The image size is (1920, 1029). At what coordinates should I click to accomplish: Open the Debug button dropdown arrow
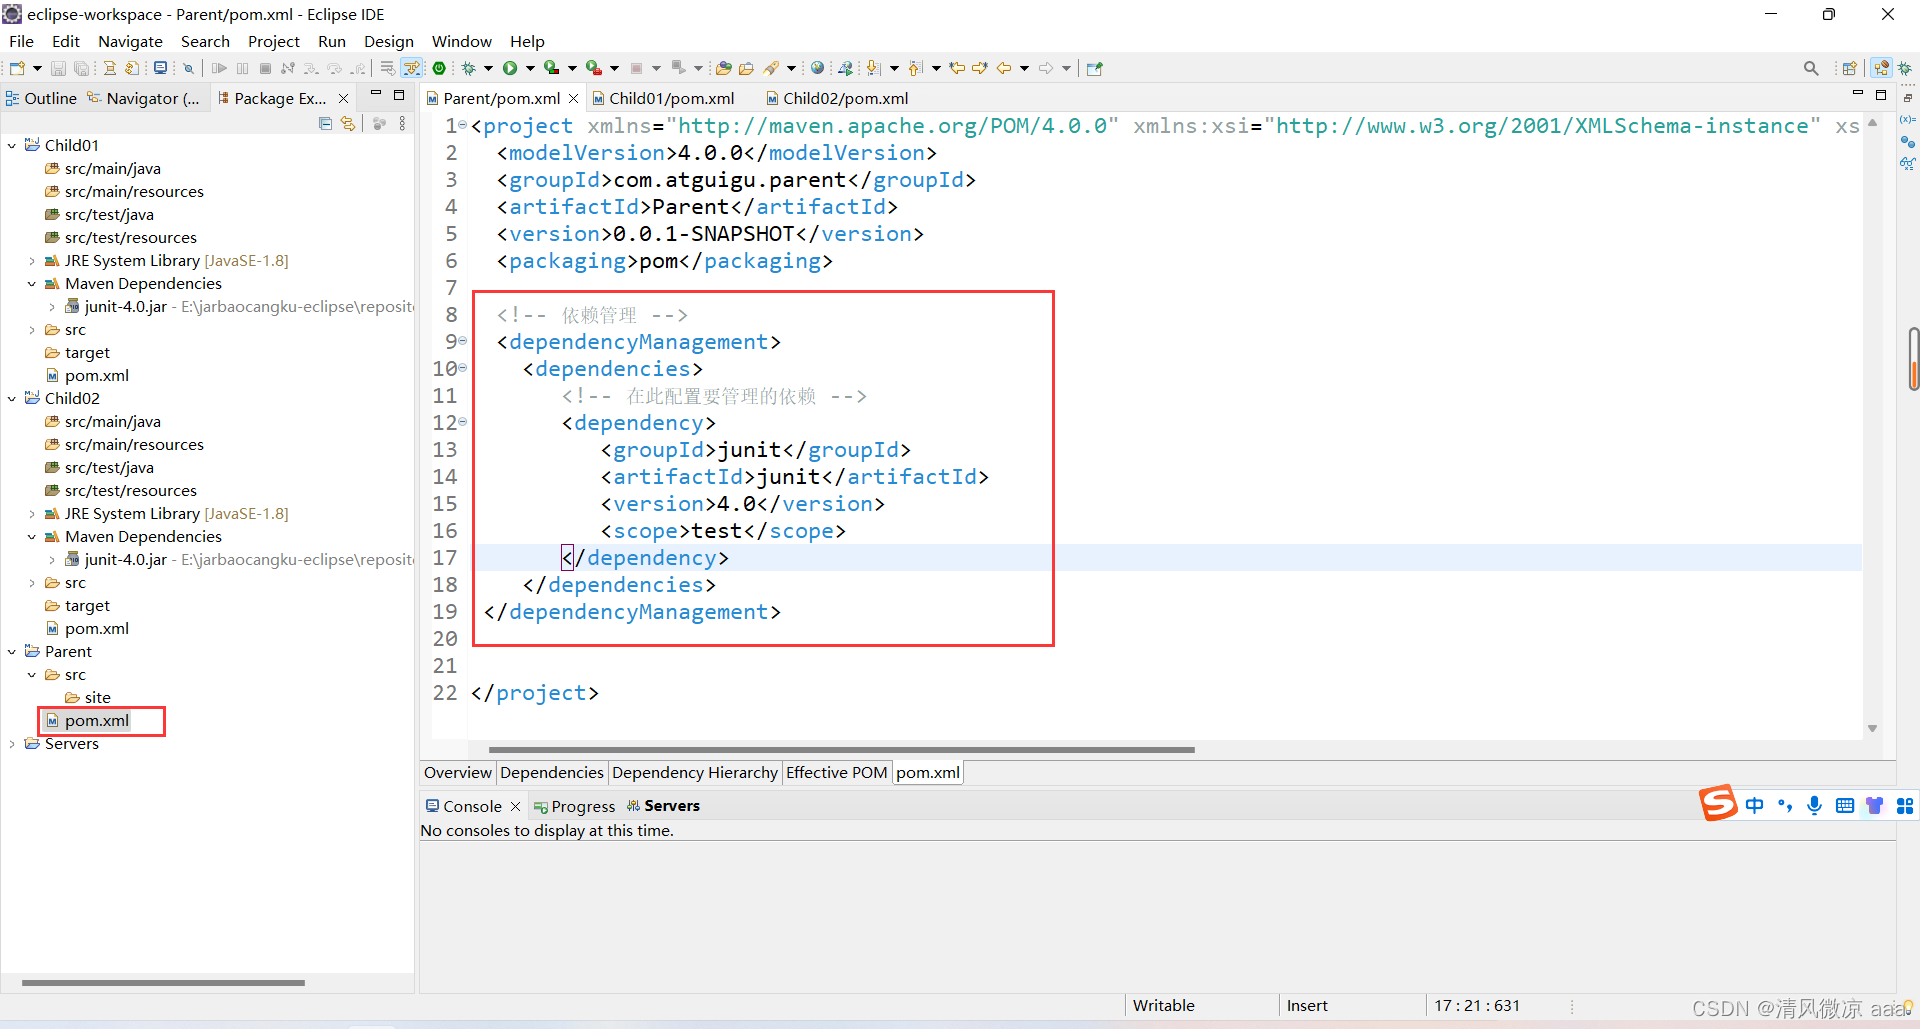tap(488, 68)
